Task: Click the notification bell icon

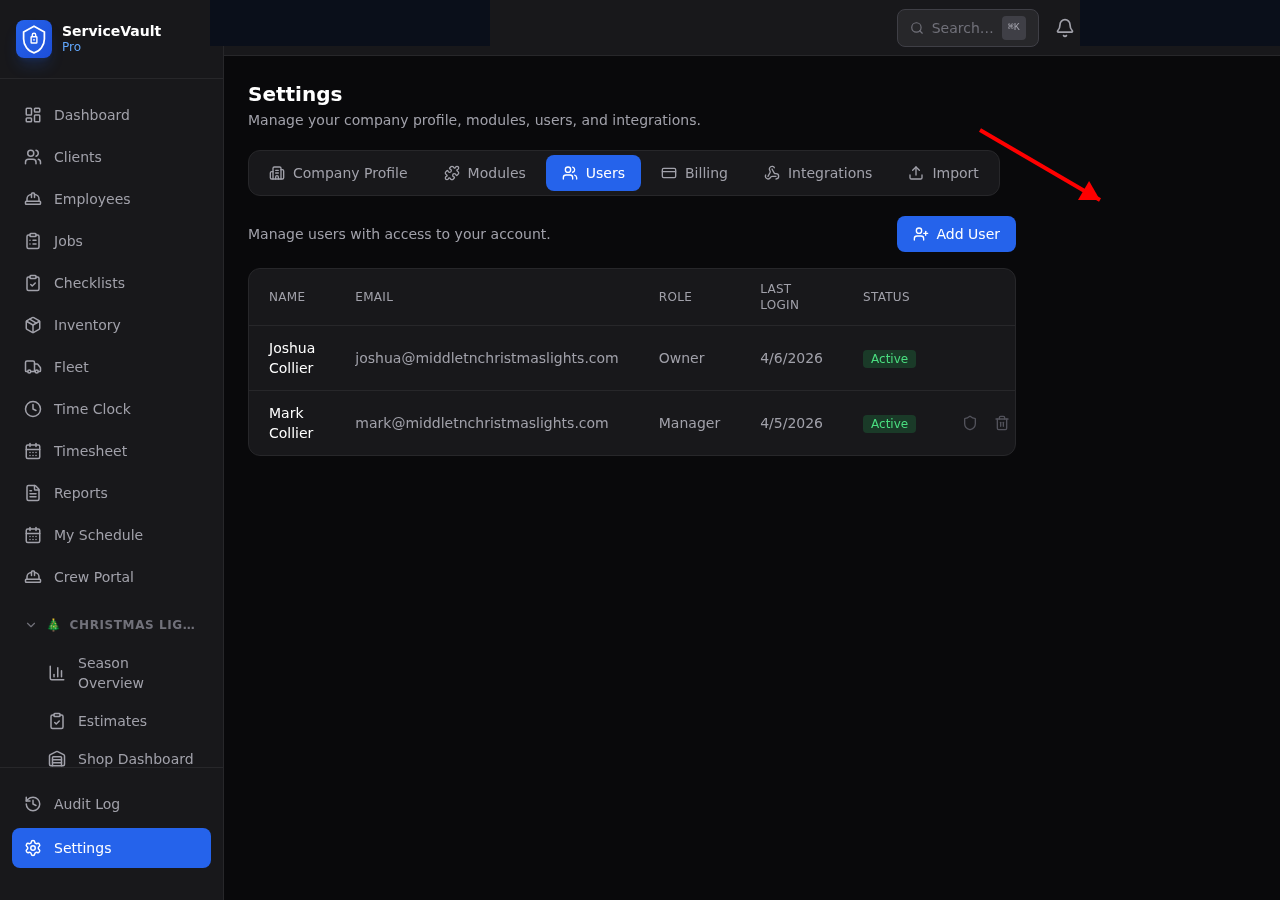Action: point(1064,27)
